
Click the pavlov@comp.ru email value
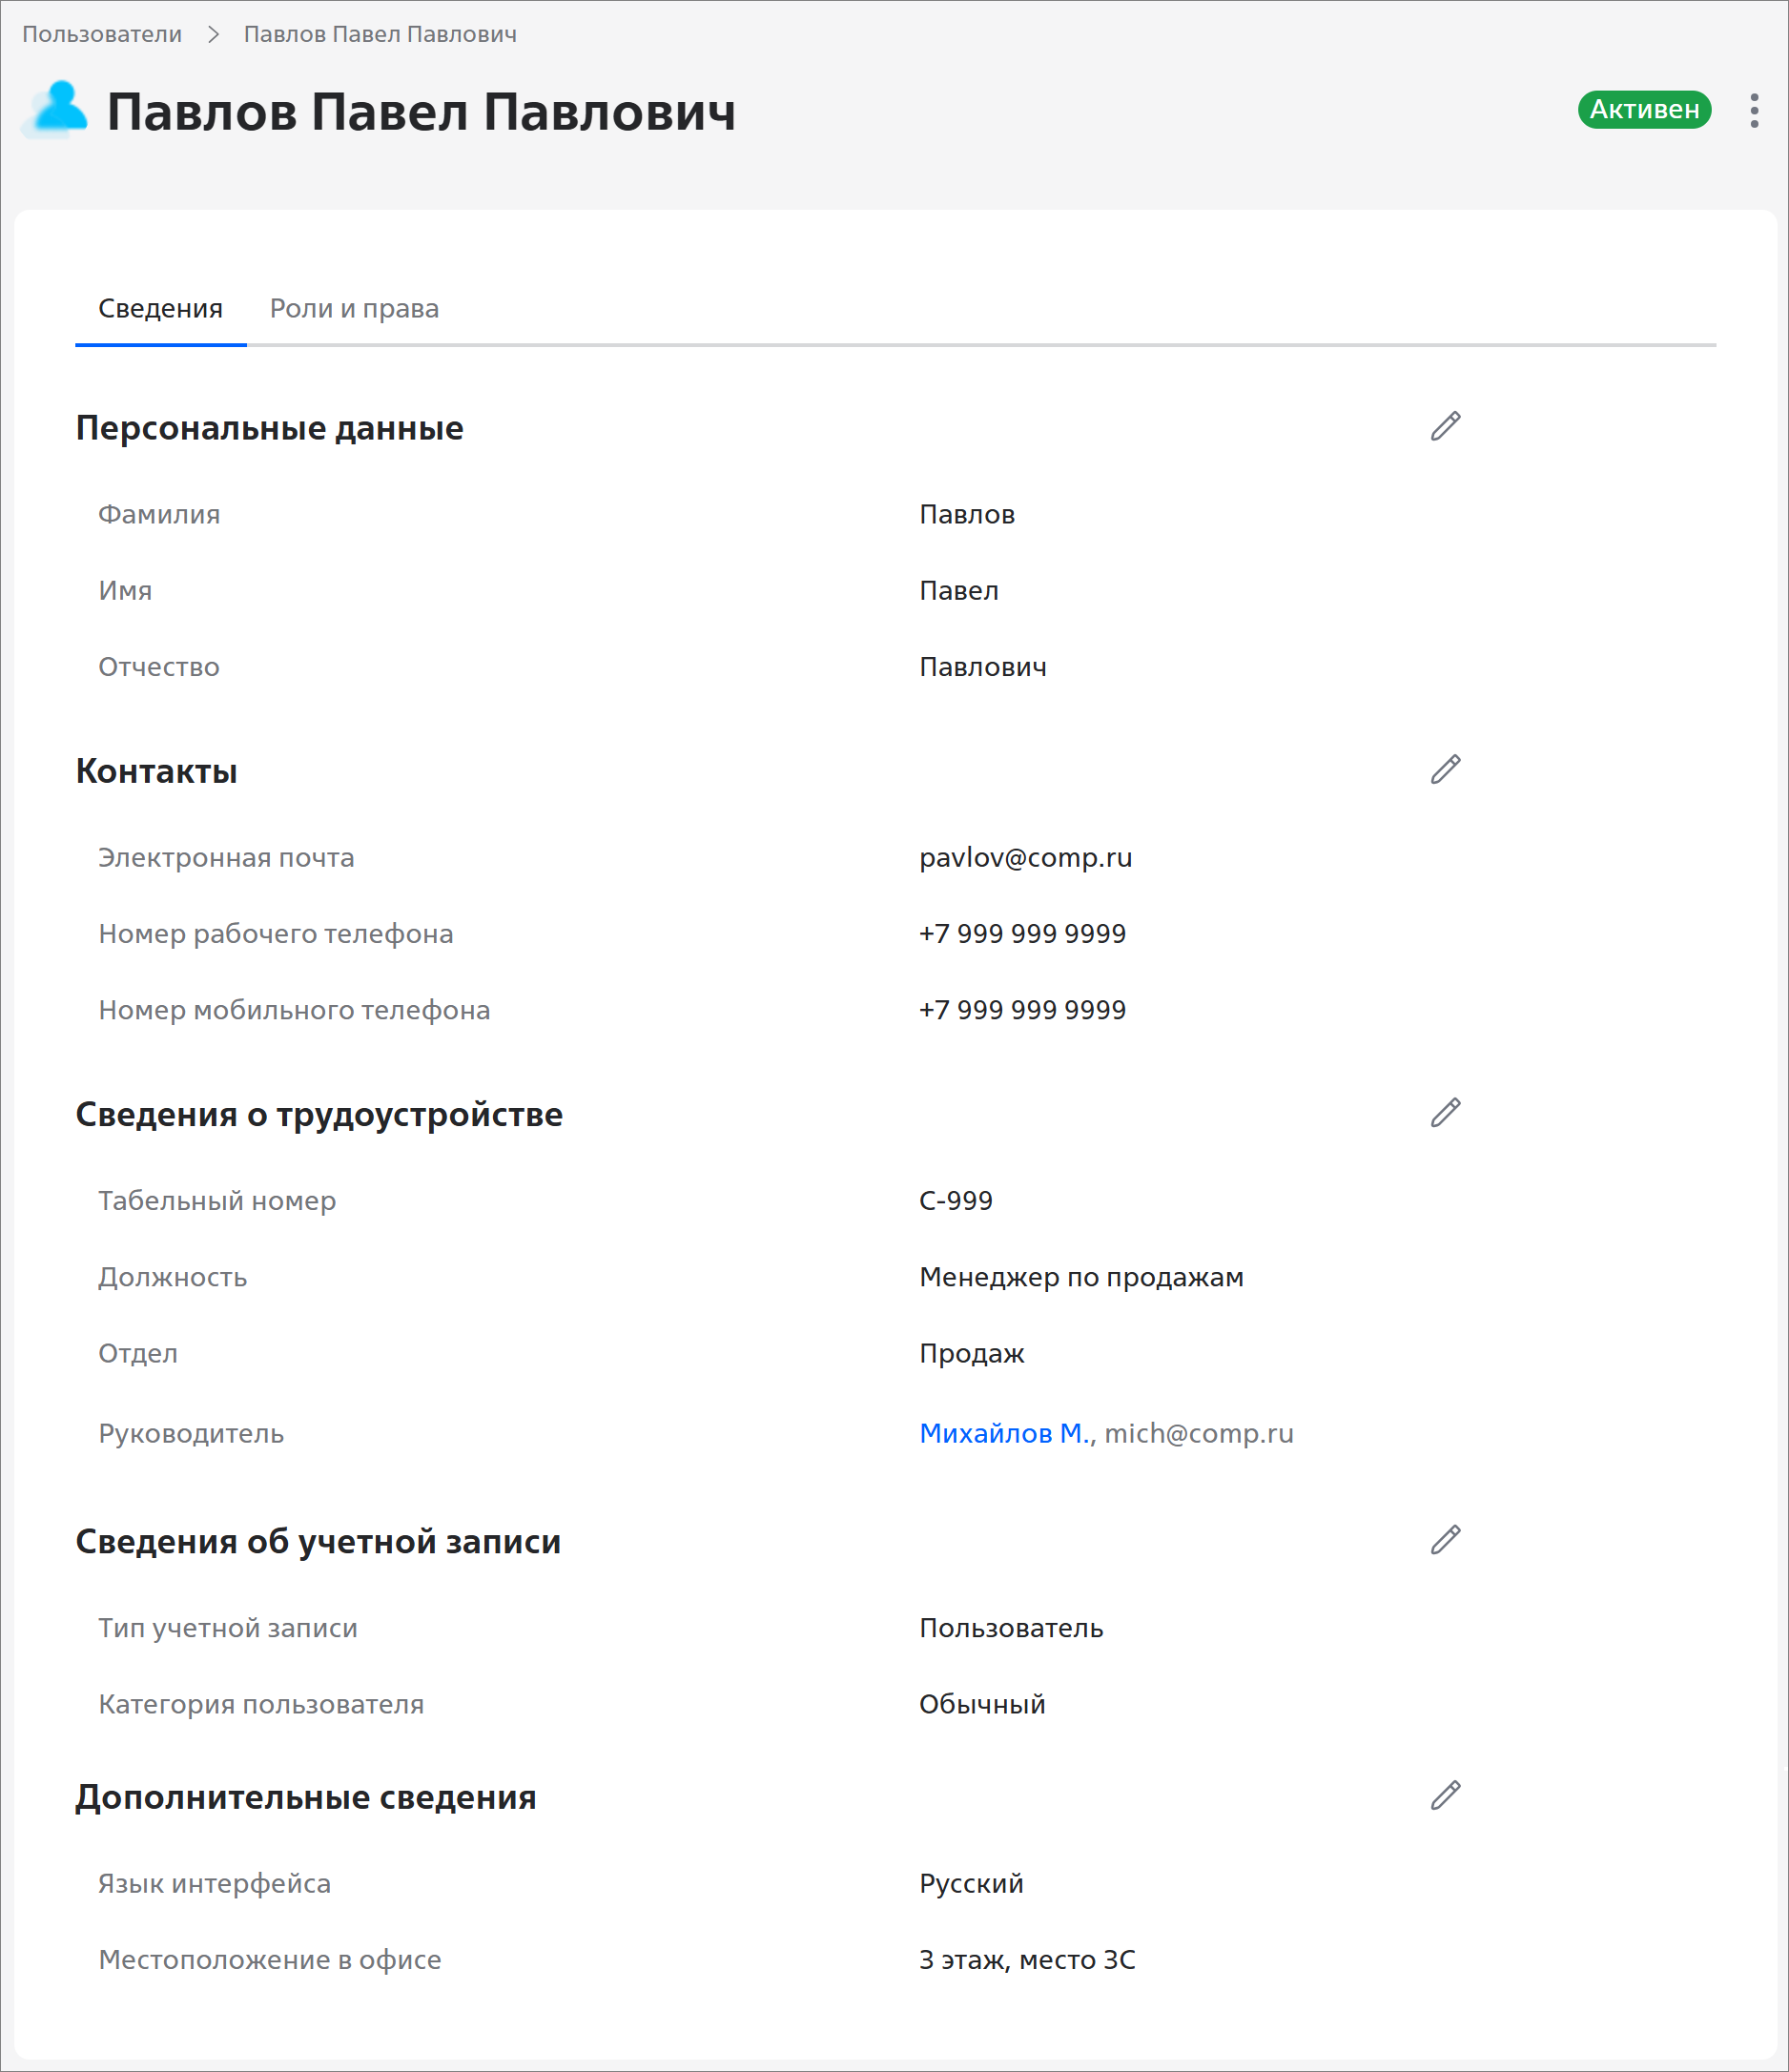1025,858
